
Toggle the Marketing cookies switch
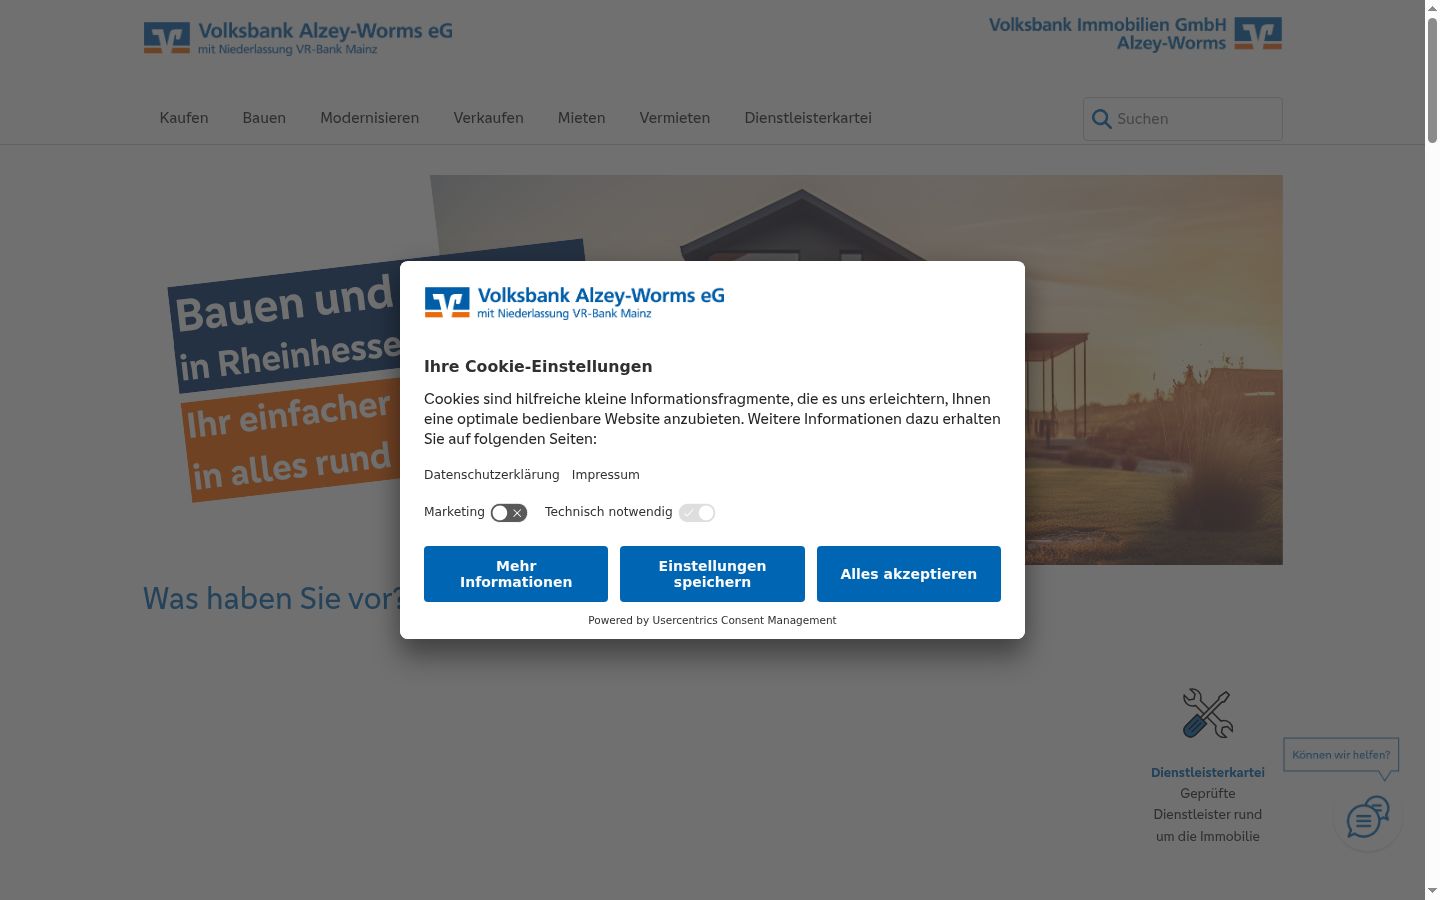[508, 513]
